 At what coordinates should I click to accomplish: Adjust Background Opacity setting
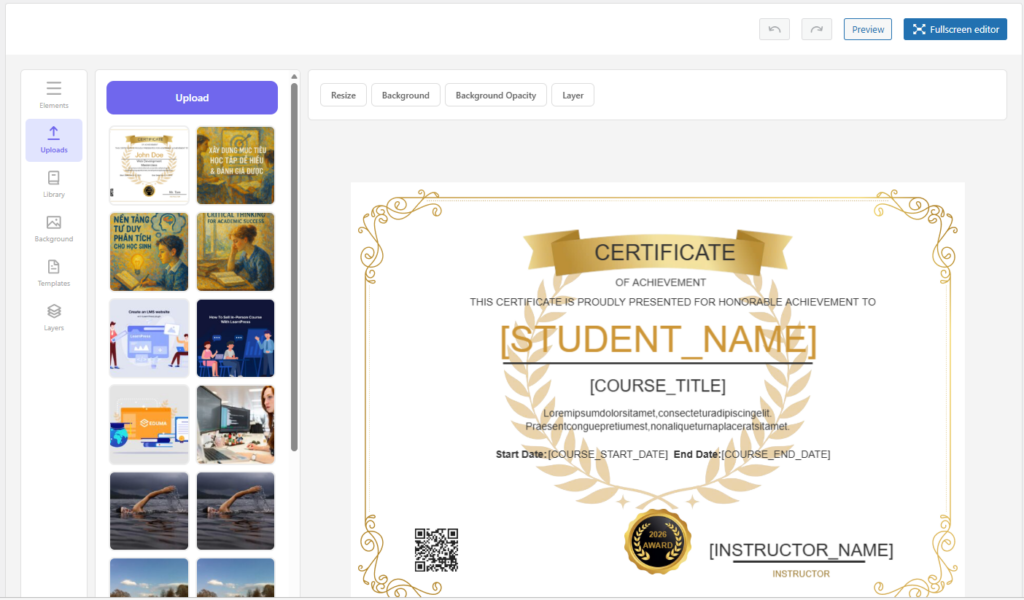coord(495,95)
